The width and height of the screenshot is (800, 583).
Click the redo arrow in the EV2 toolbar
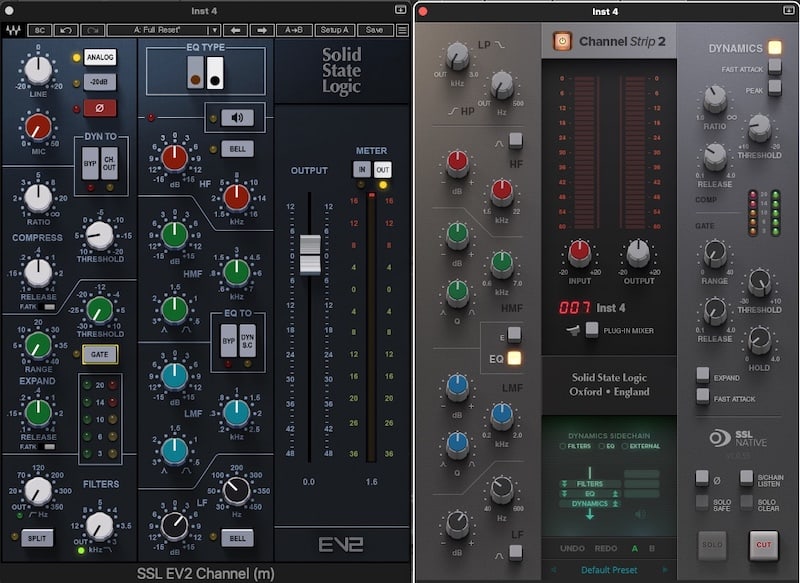[x=92, y=30]
